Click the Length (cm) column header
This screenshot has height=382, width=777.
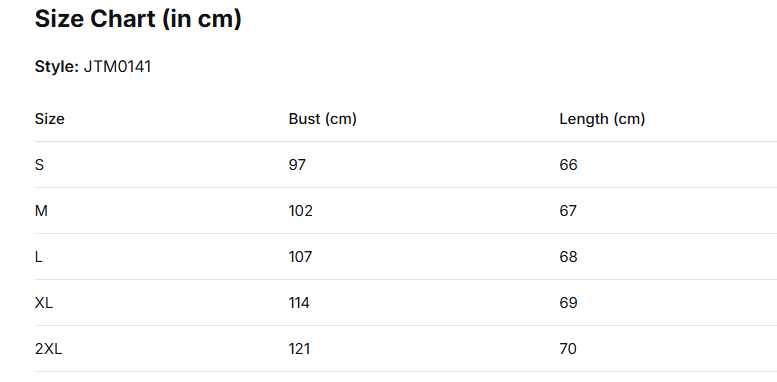point(602,119)
